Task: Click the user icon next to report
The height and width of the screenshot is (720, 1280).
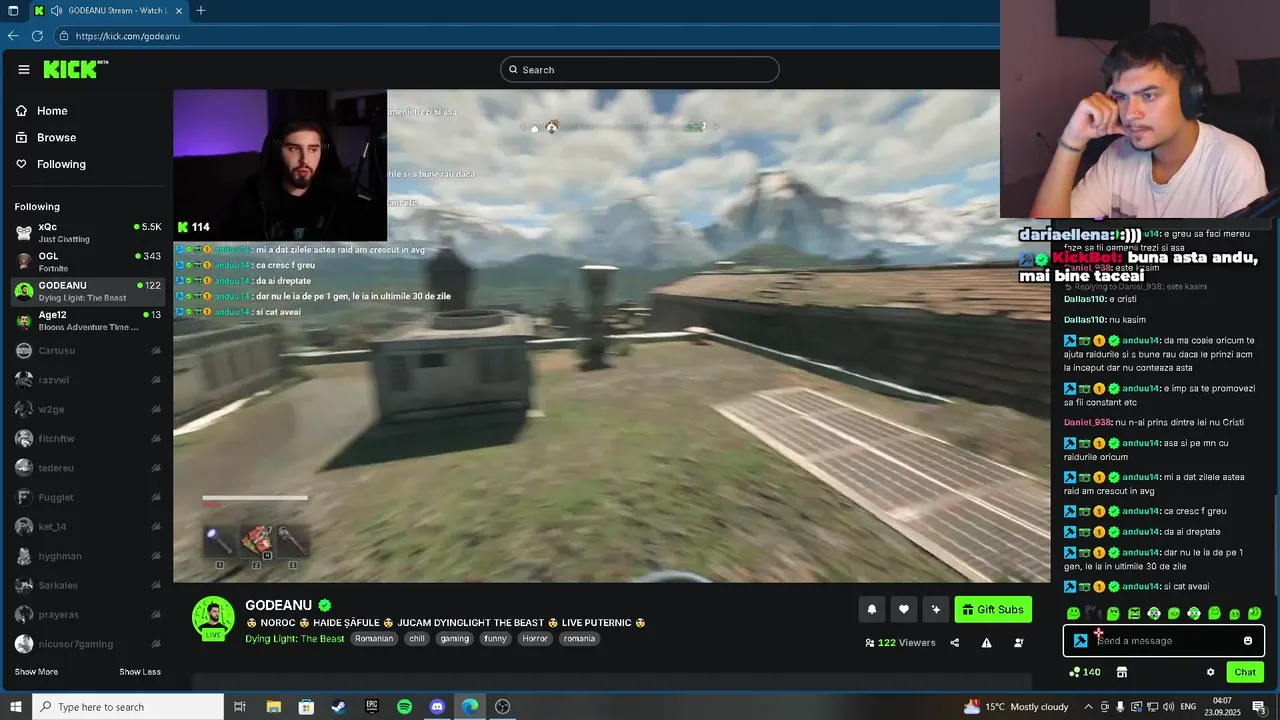Action: click(1019, 643)
